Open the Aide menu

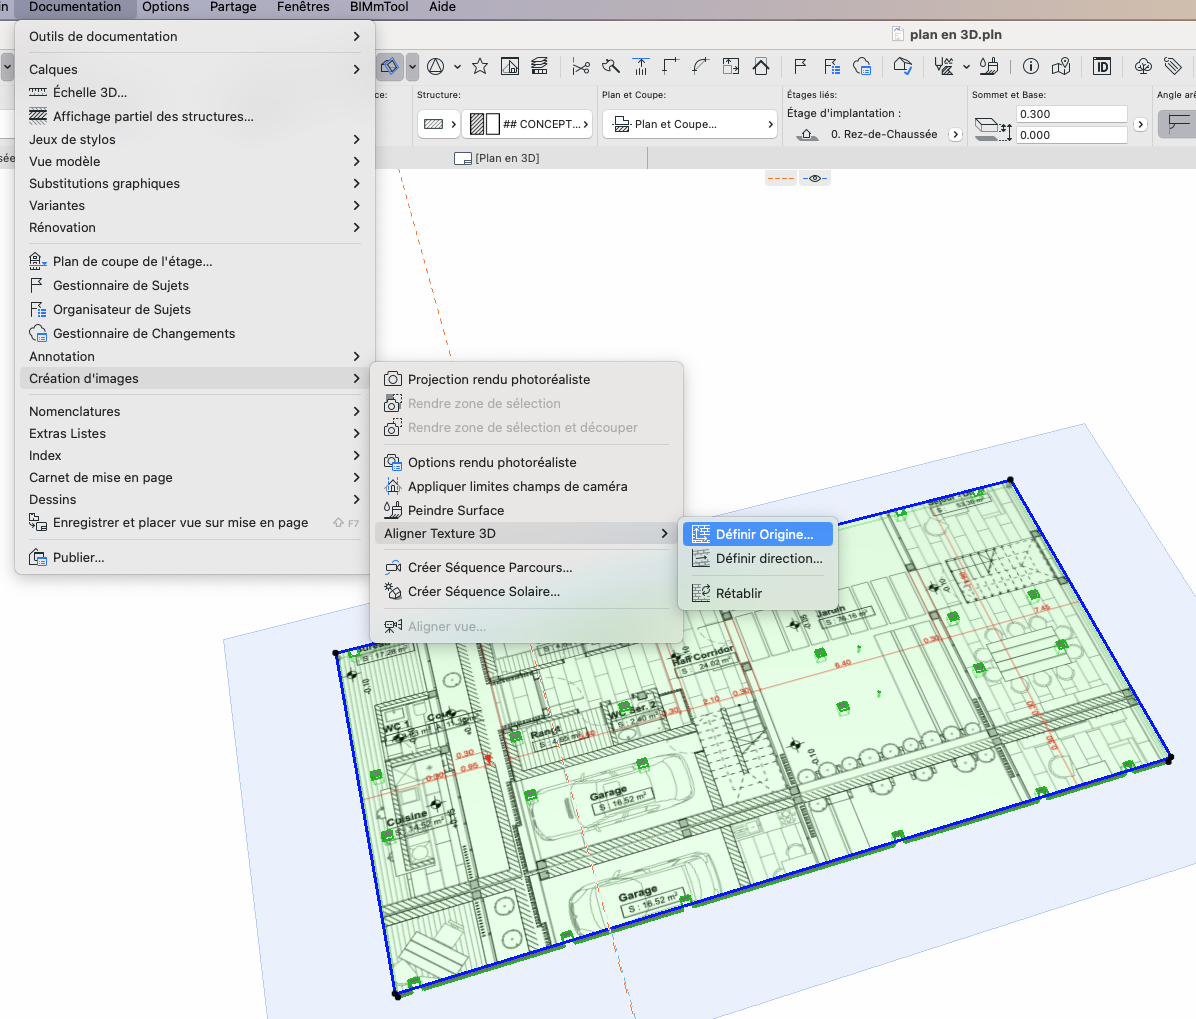[442, 7]
